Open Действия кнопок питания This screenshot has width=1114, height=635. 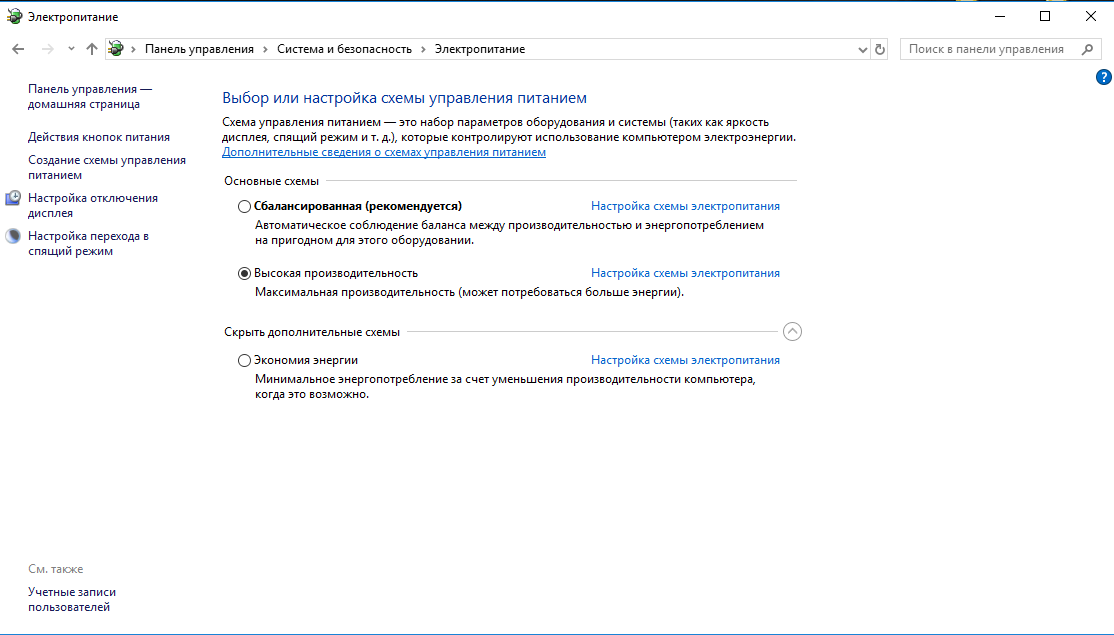click(x=99, y=137)
